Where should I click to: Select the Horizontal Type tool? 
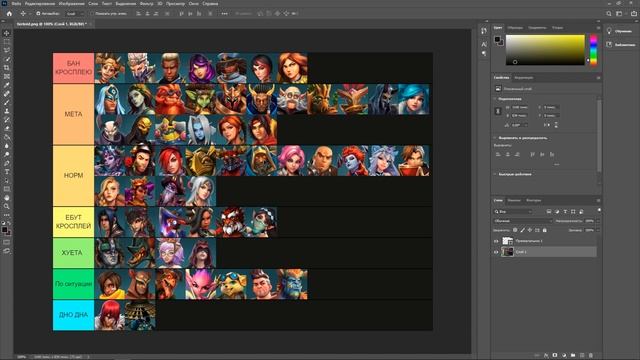point(7,172)
